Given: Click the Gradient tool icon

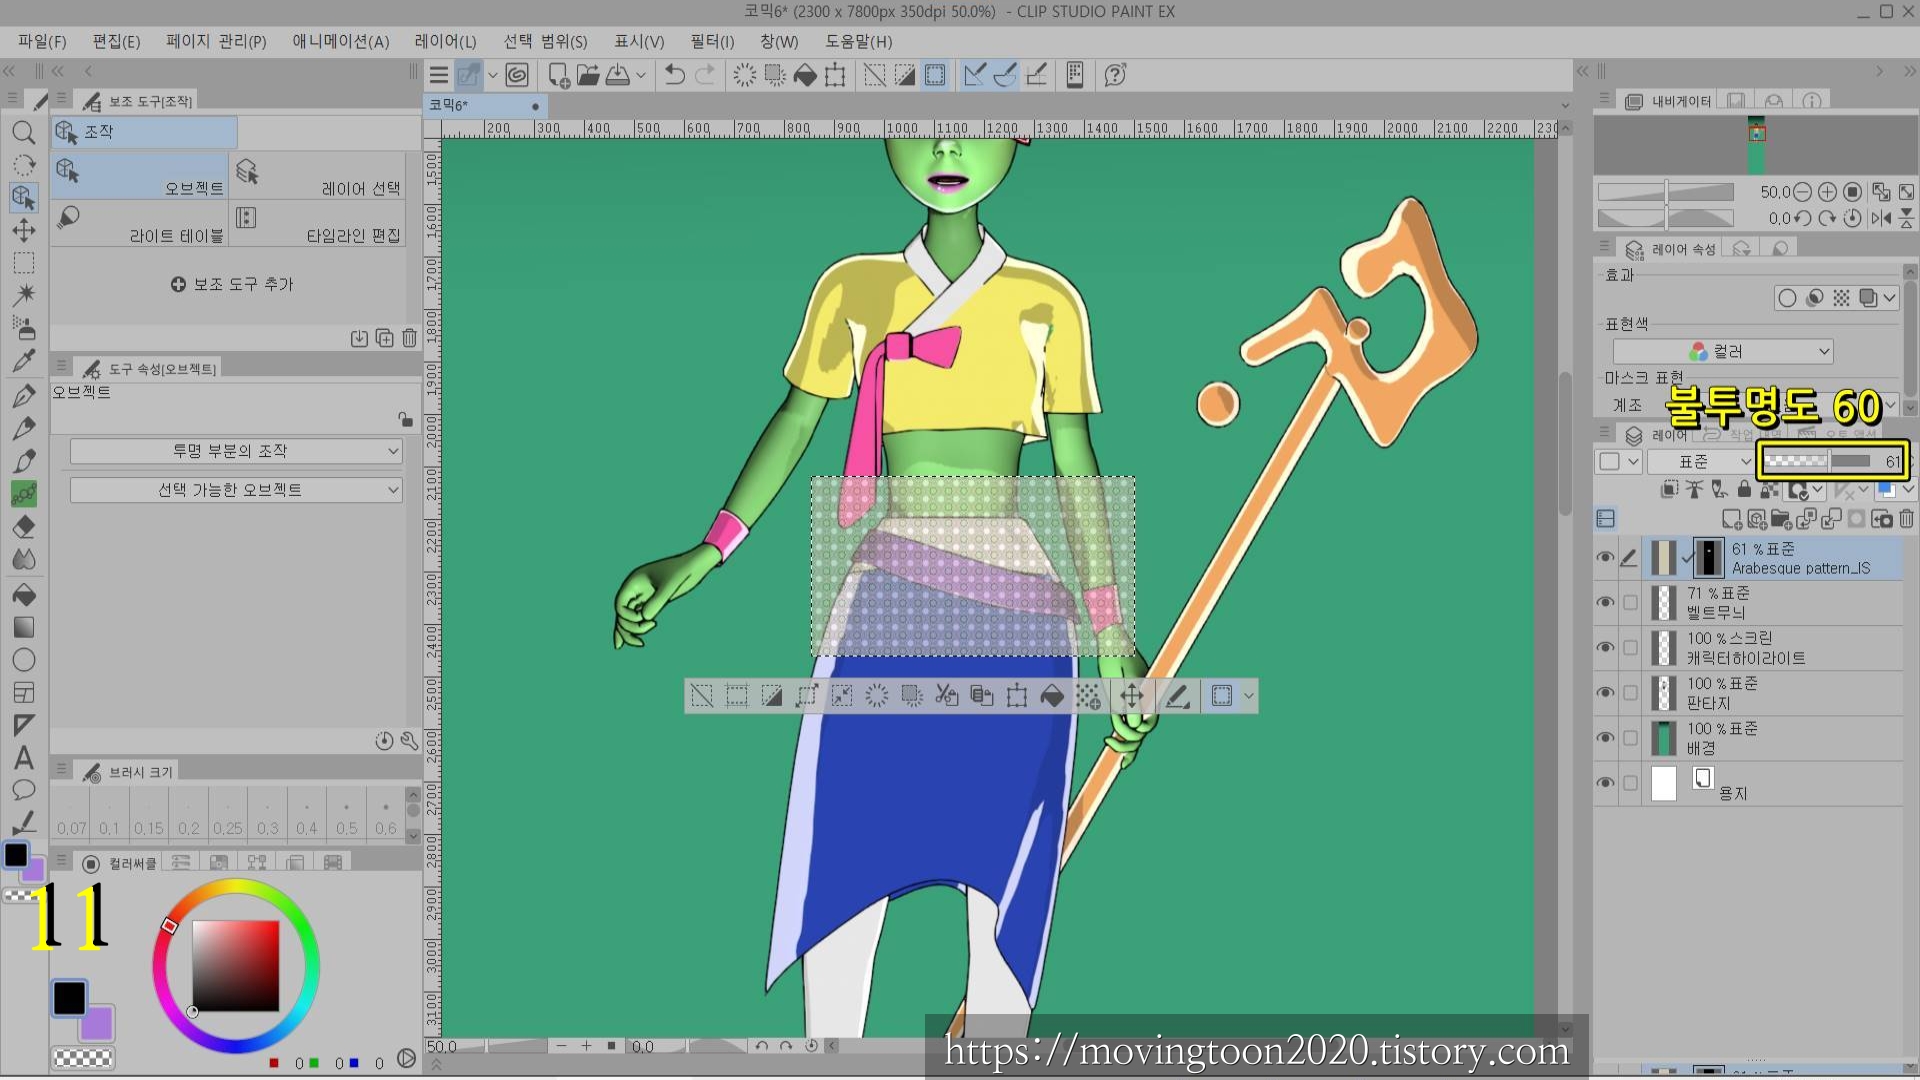Looking at the screenshot, I should pyautogui.click(x=24, y=628).
